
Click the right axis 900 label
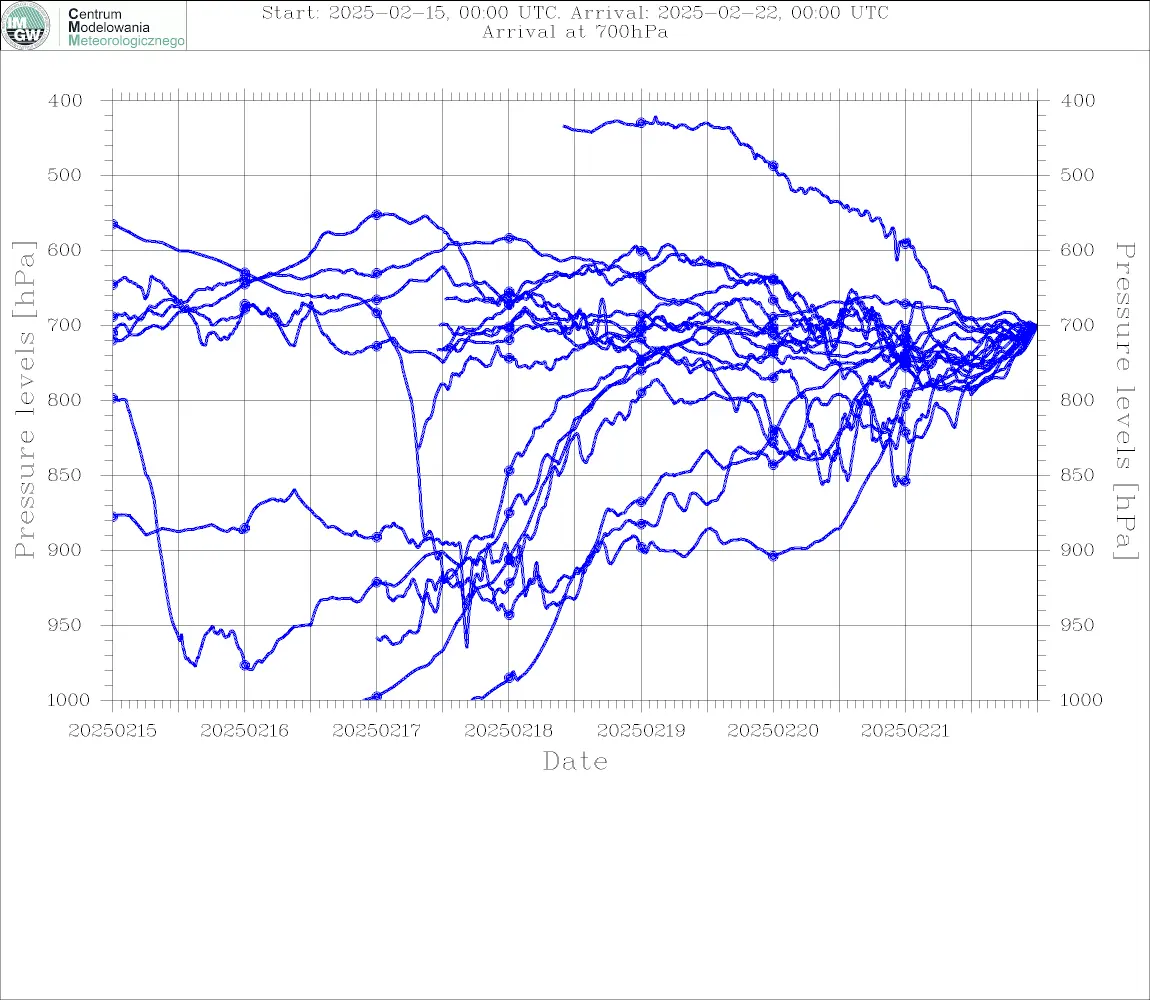[1077, 550]
